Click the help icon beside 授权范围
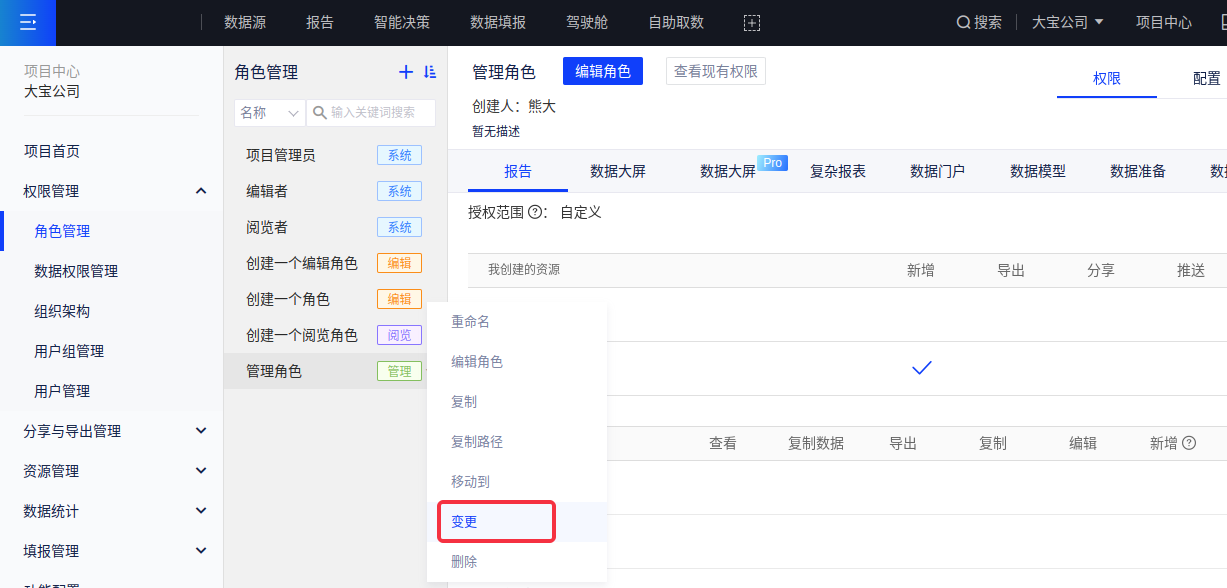Screen dimensions: 1227x588 pyautogui.click(x=535, y=212)
